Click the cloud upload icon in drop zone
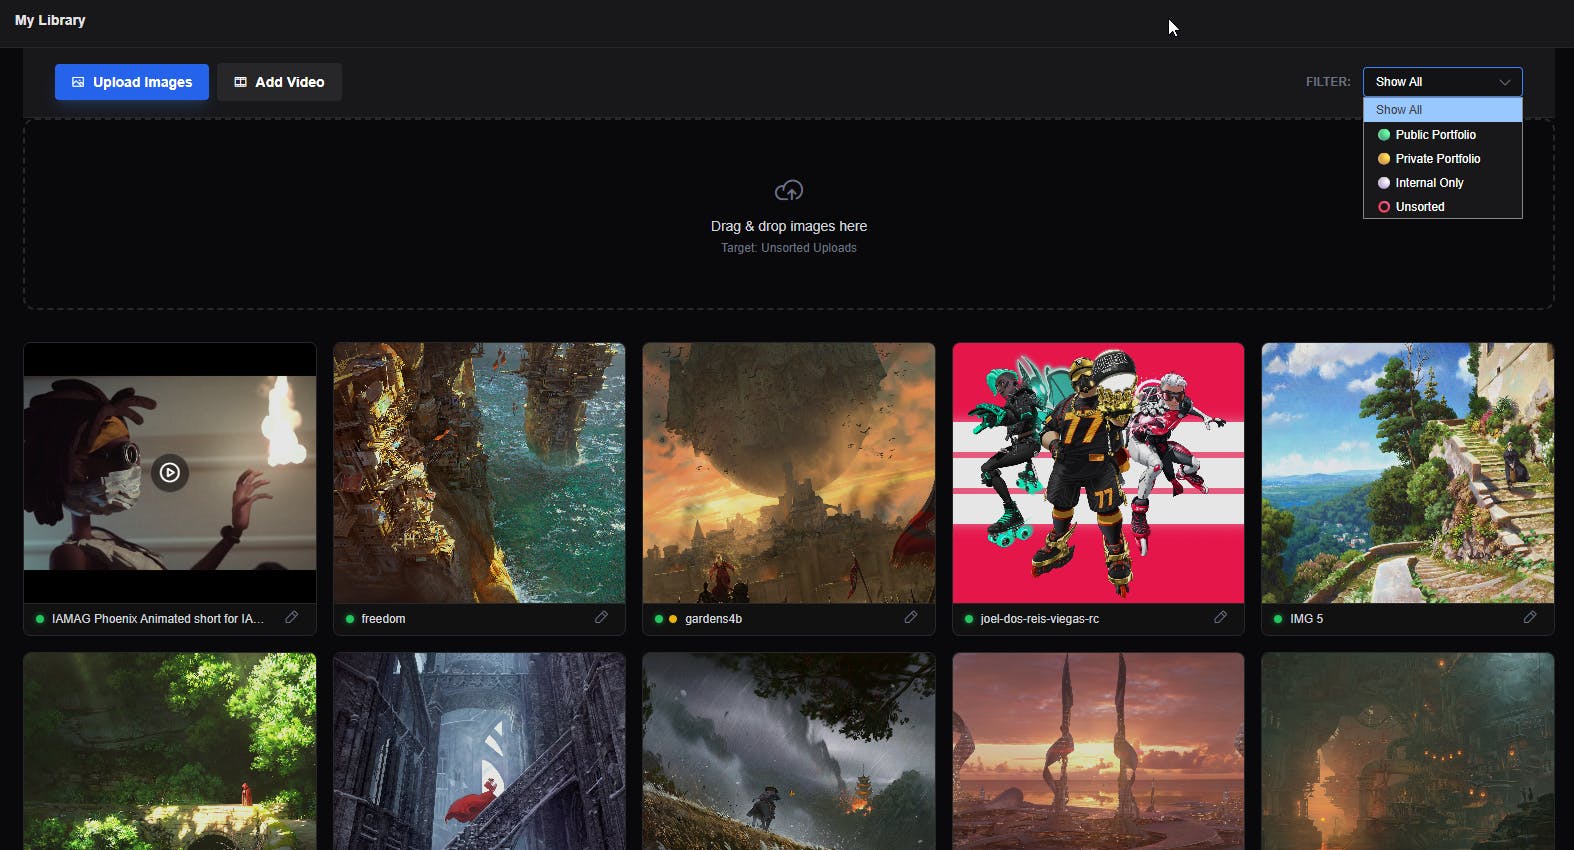 [789, 190]
